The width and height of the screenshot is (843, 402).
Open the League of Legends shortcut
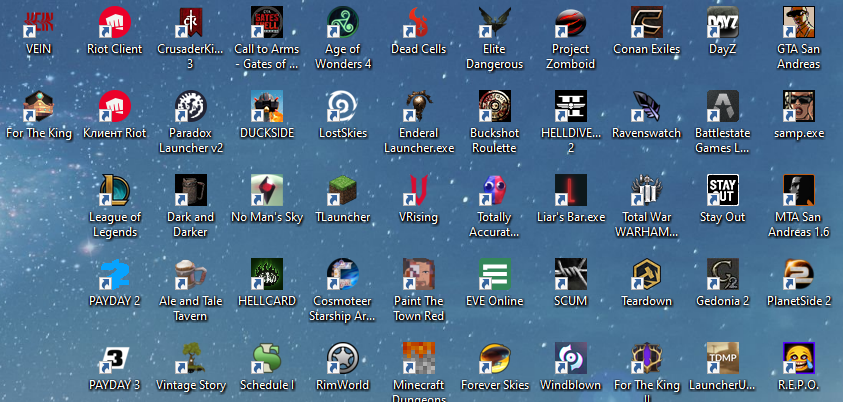[115, 190]
